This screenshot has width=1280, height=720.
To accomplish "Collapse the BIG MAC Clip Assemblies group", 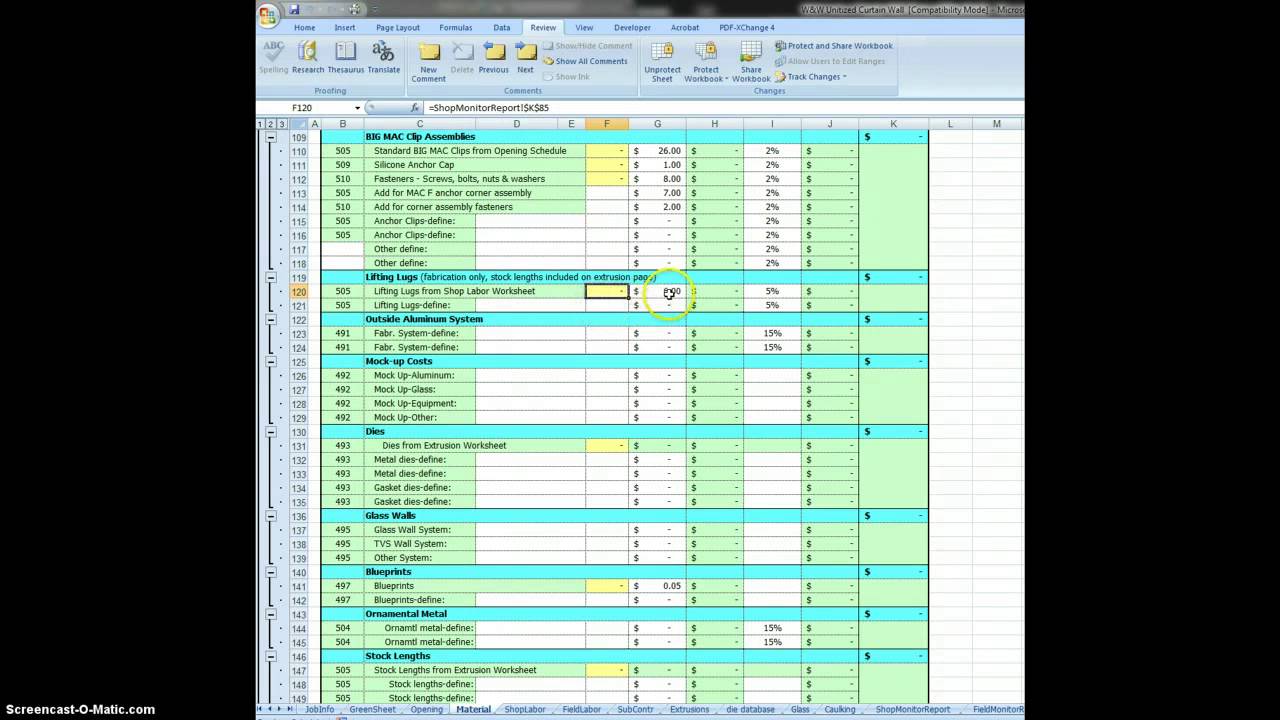I will point(271,137).
